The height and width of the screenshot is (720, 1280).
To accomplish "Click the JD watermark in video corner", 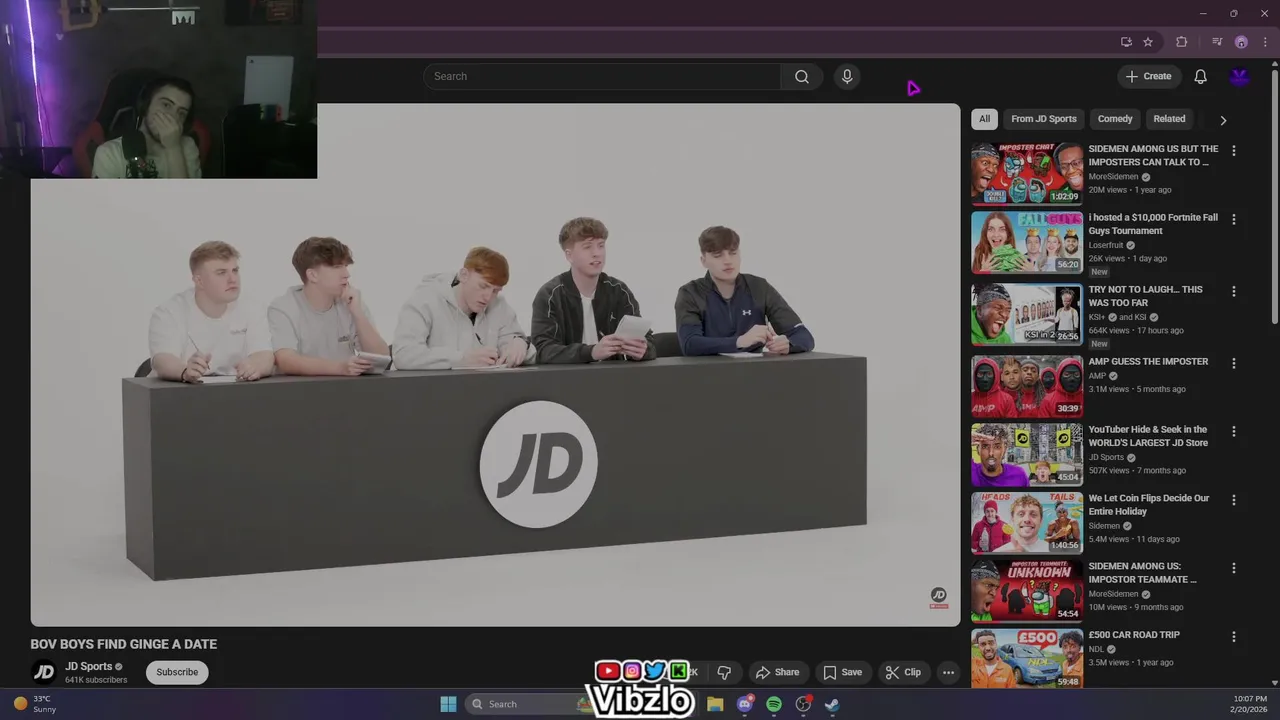I will click(938, 598).
